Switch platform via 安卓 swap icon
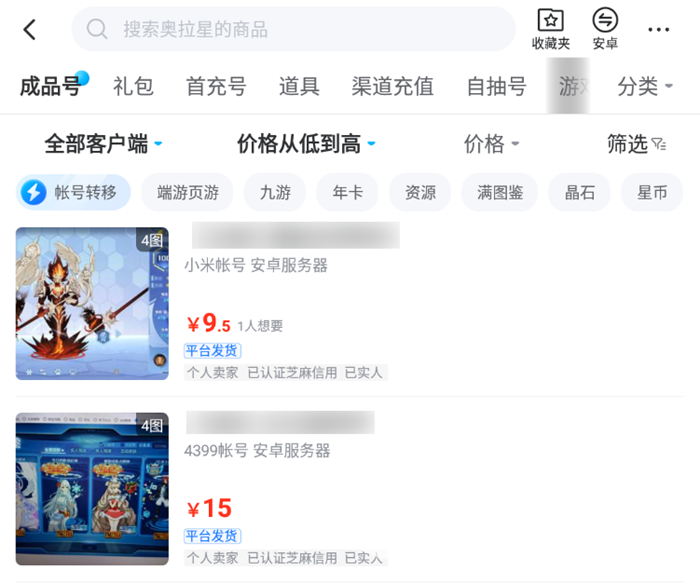 605,20
